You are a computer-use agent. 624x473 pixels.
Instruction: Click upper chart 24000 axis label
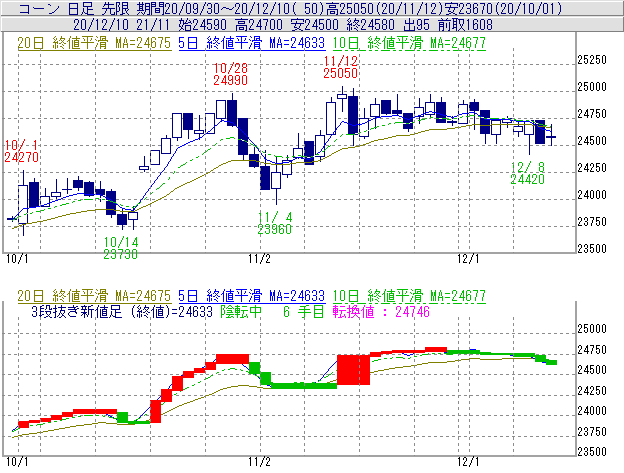tap(592, 195)
